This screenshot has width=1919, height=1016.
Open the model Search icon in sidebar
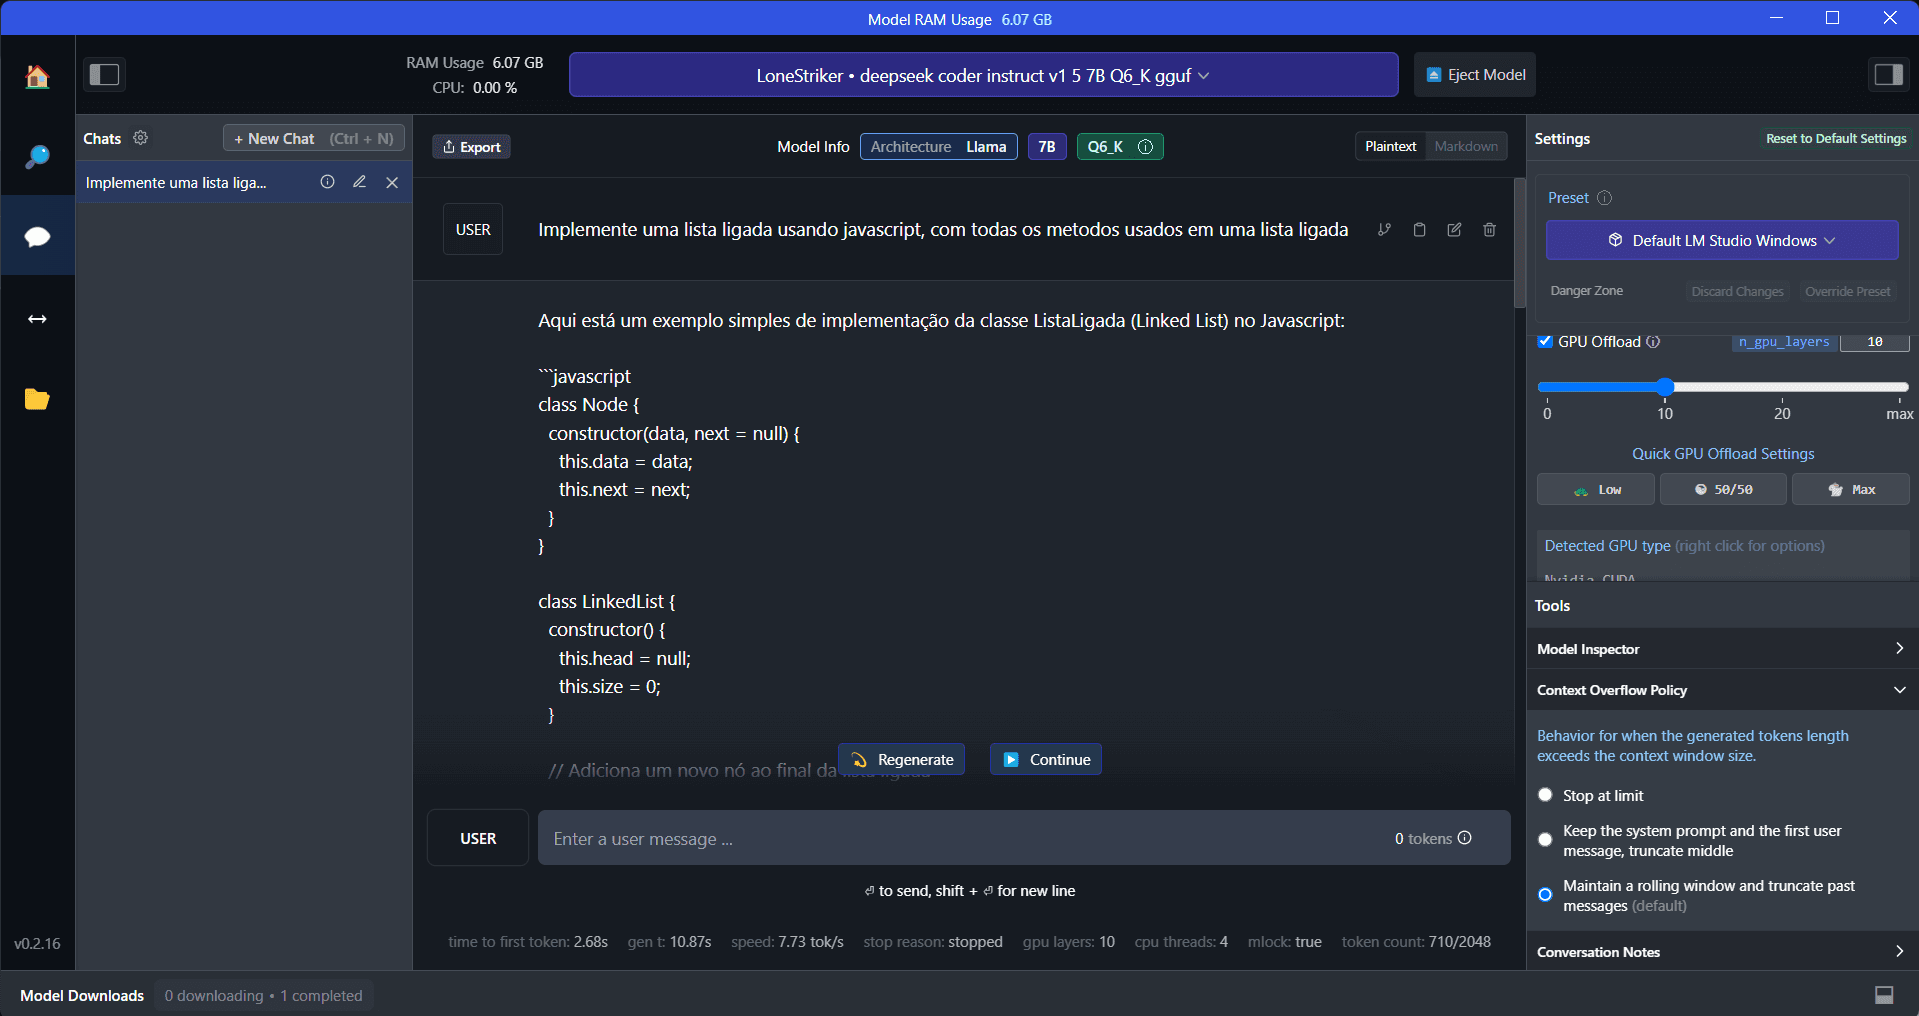click(37, 156)
